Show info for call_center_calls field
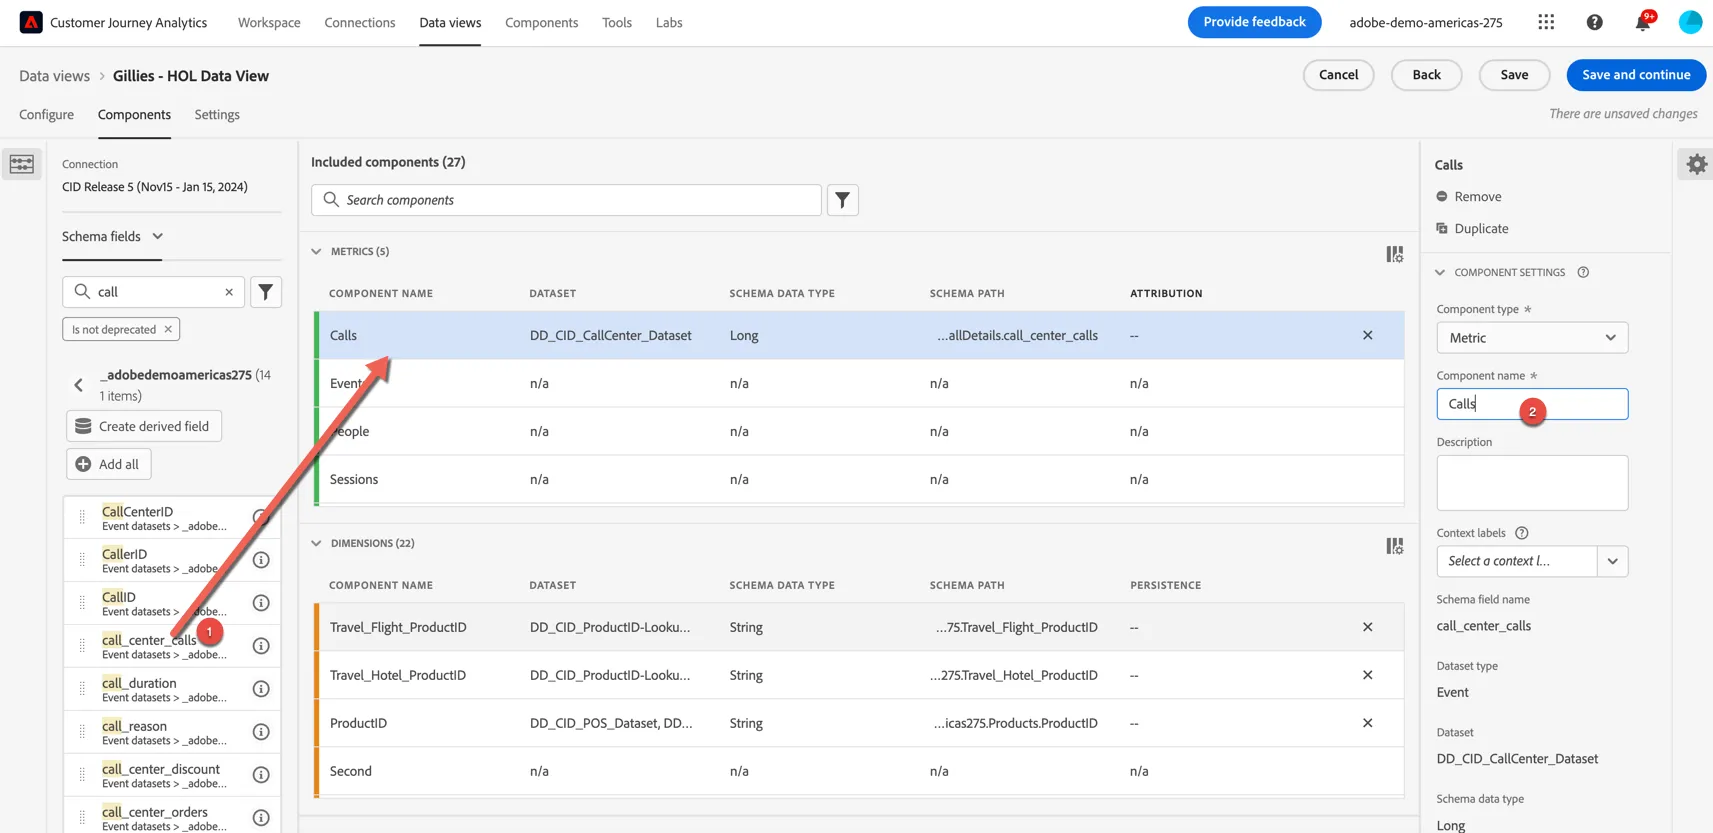This screenshot has width=1713, height=833. click(261, 646)
